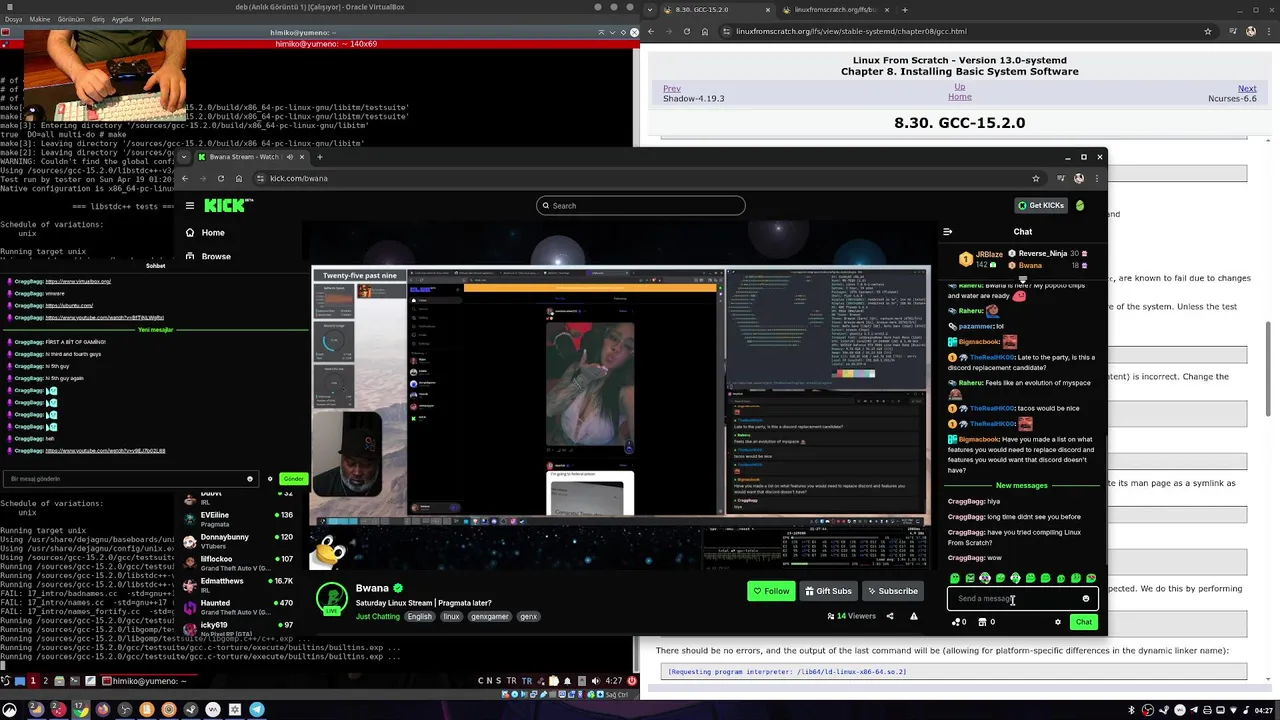Open tab search dropdown in Kick browser
The image size is (1280, 720).
click(x=183, y=157)
